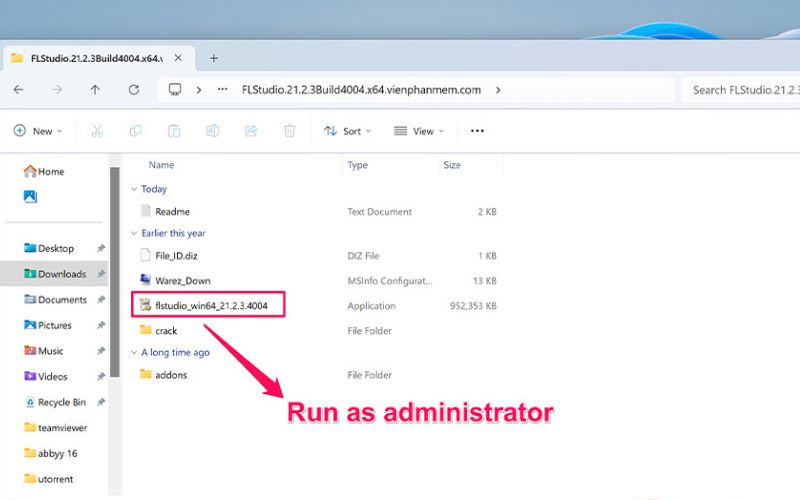
Task: Open Home in the navigation pane
Action: [44, 171]
